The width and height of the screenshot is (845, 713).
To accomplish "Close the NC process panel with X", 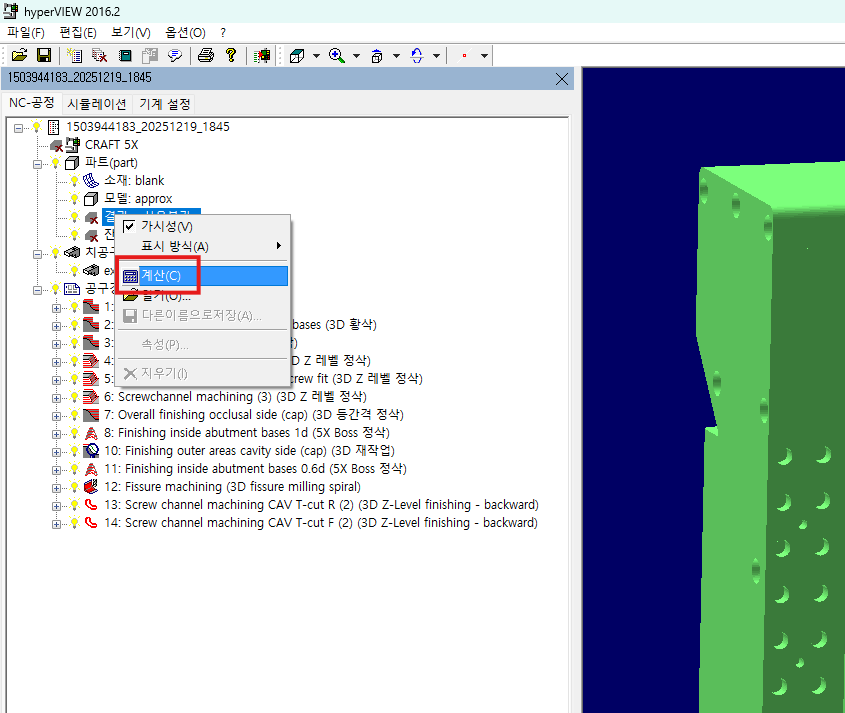I will 562,79.
